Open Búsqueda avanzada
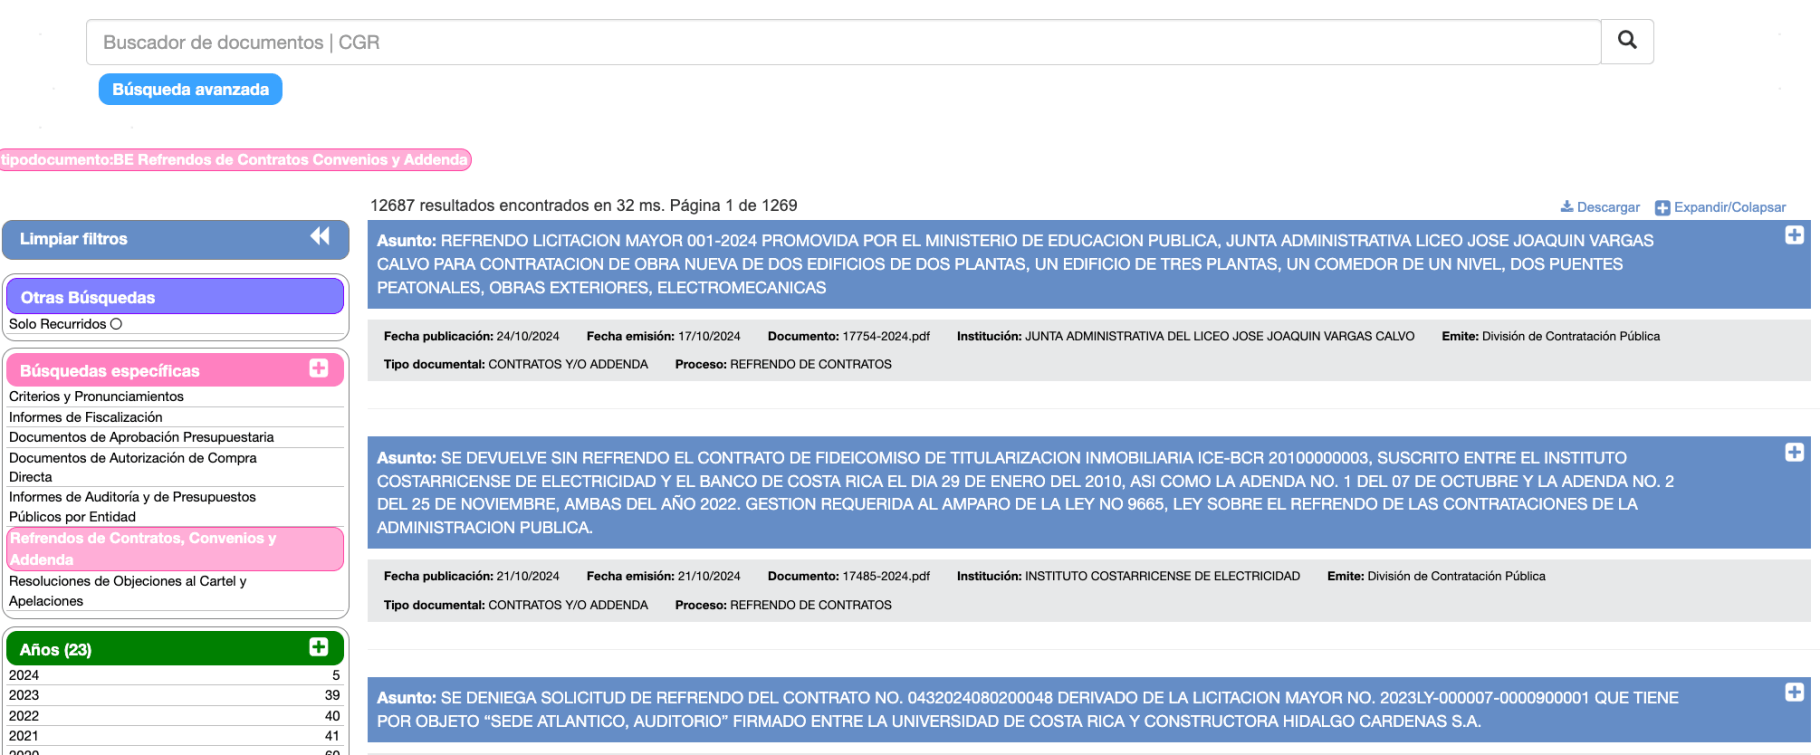This screenshot has height=755, width=1820. (190, 89)
